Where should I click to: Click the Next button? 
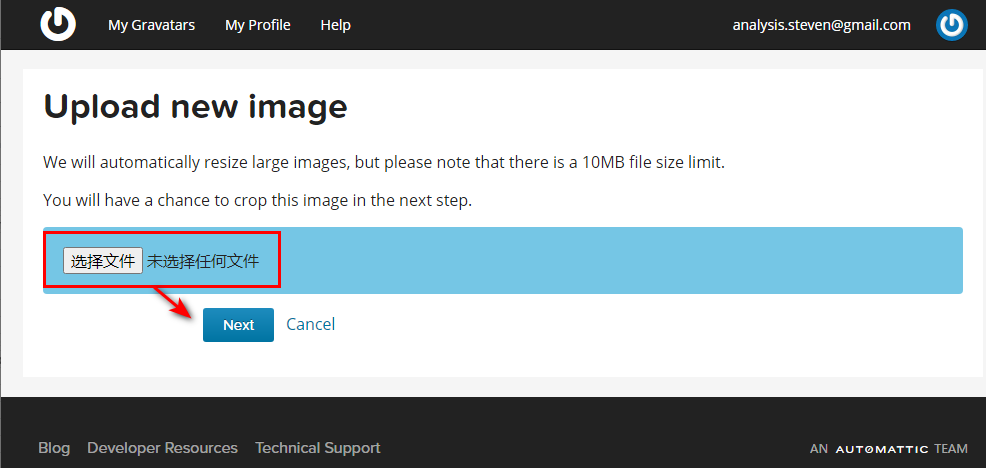point(238,324)
